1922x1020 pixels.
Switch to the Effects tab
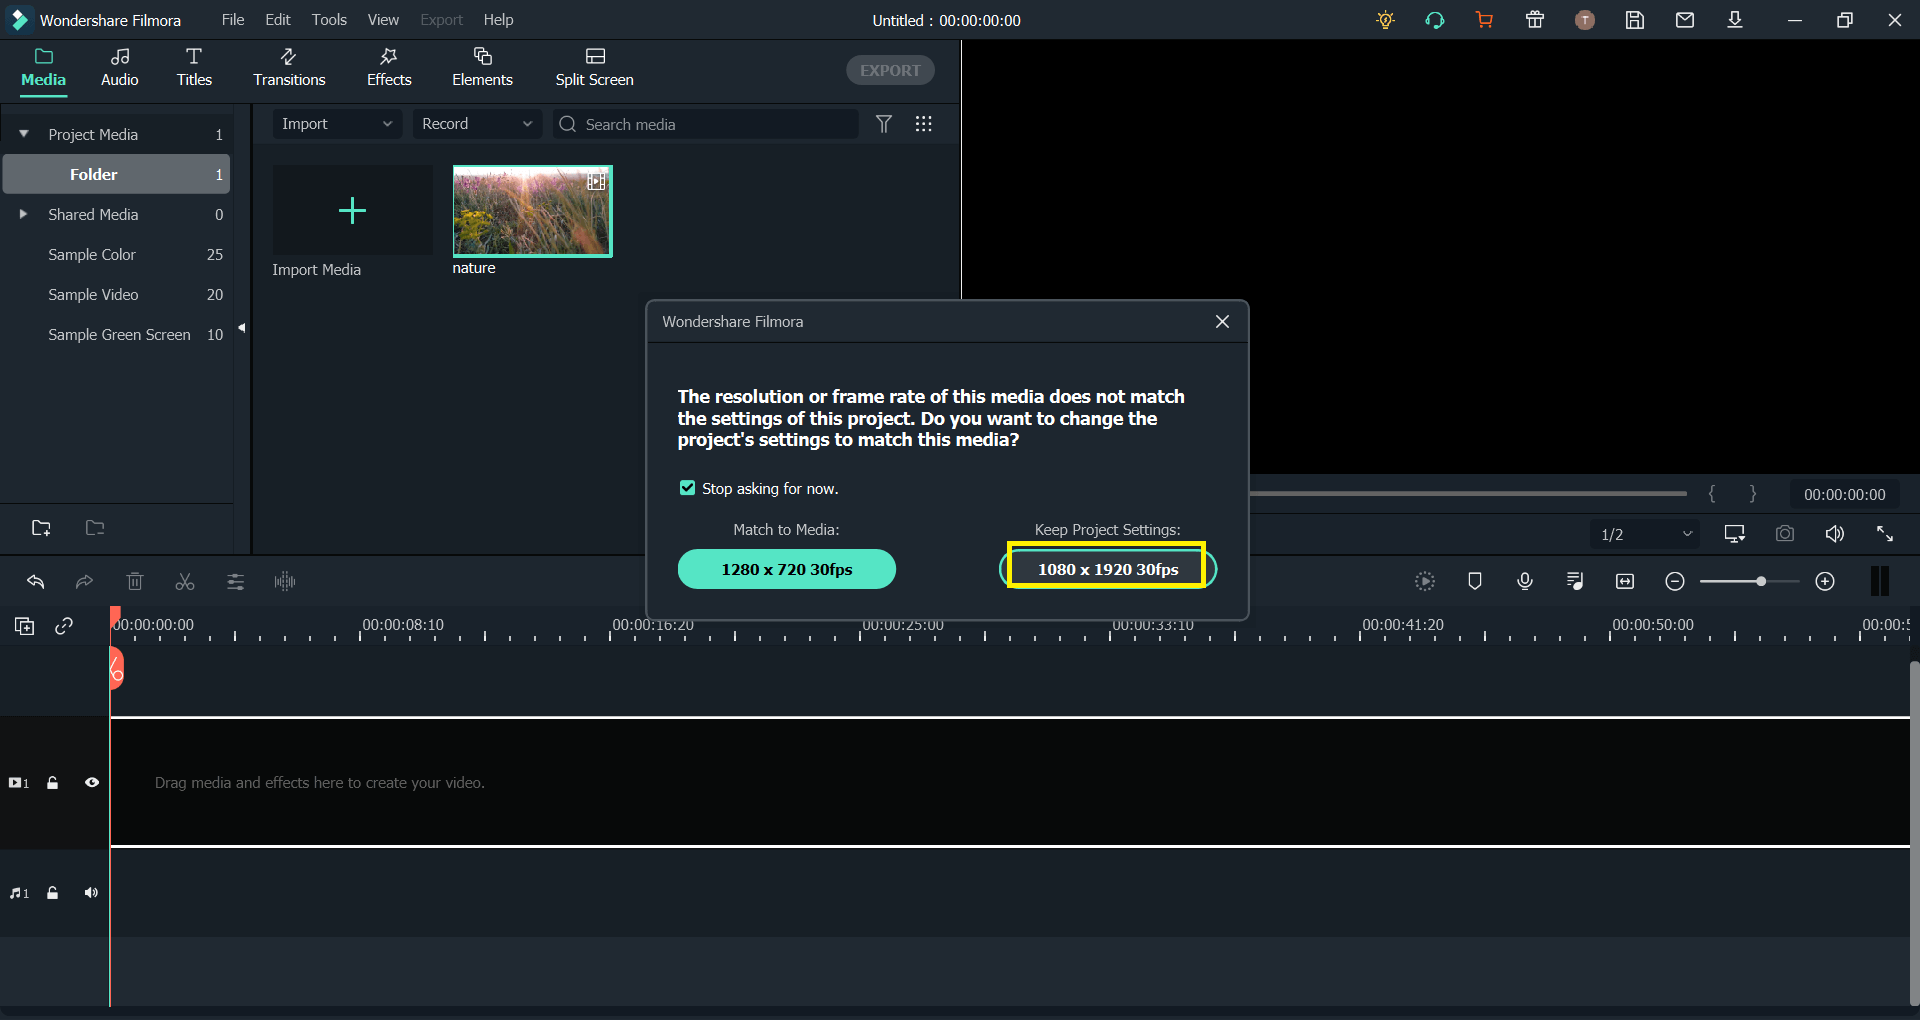click(x=389, y=68)
